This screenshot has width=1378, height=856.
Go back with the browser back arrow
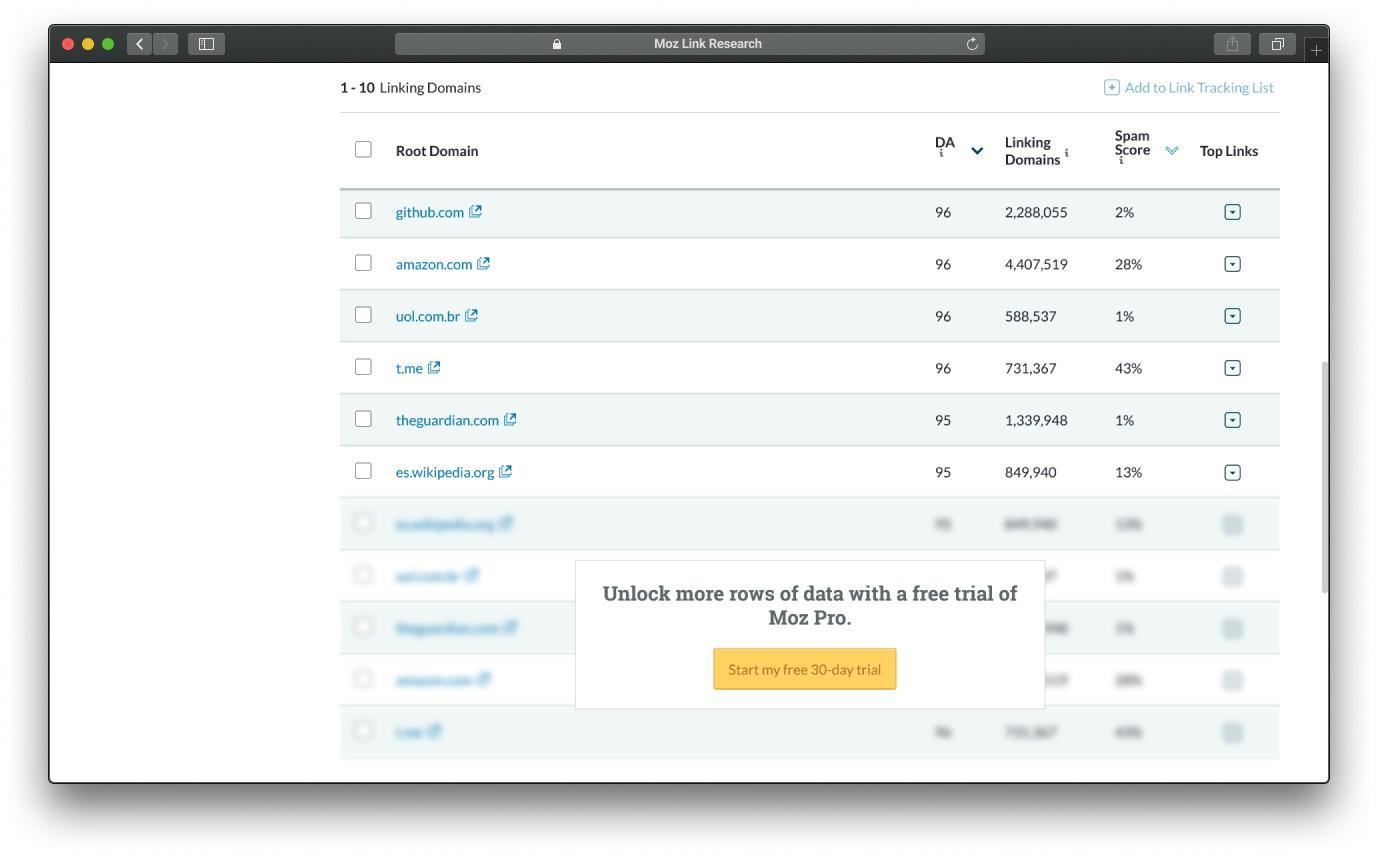point(140,44)
